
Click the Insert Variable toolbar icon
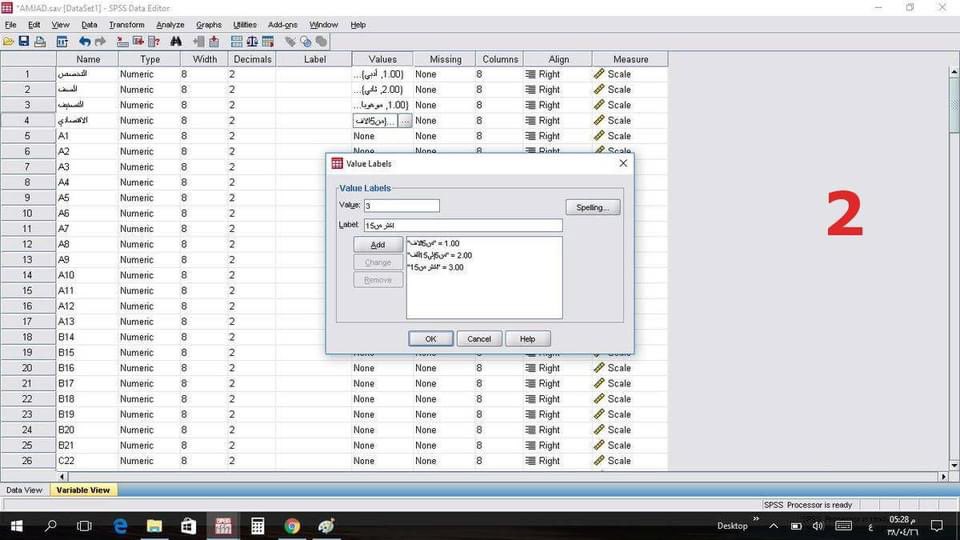point(214,42)
